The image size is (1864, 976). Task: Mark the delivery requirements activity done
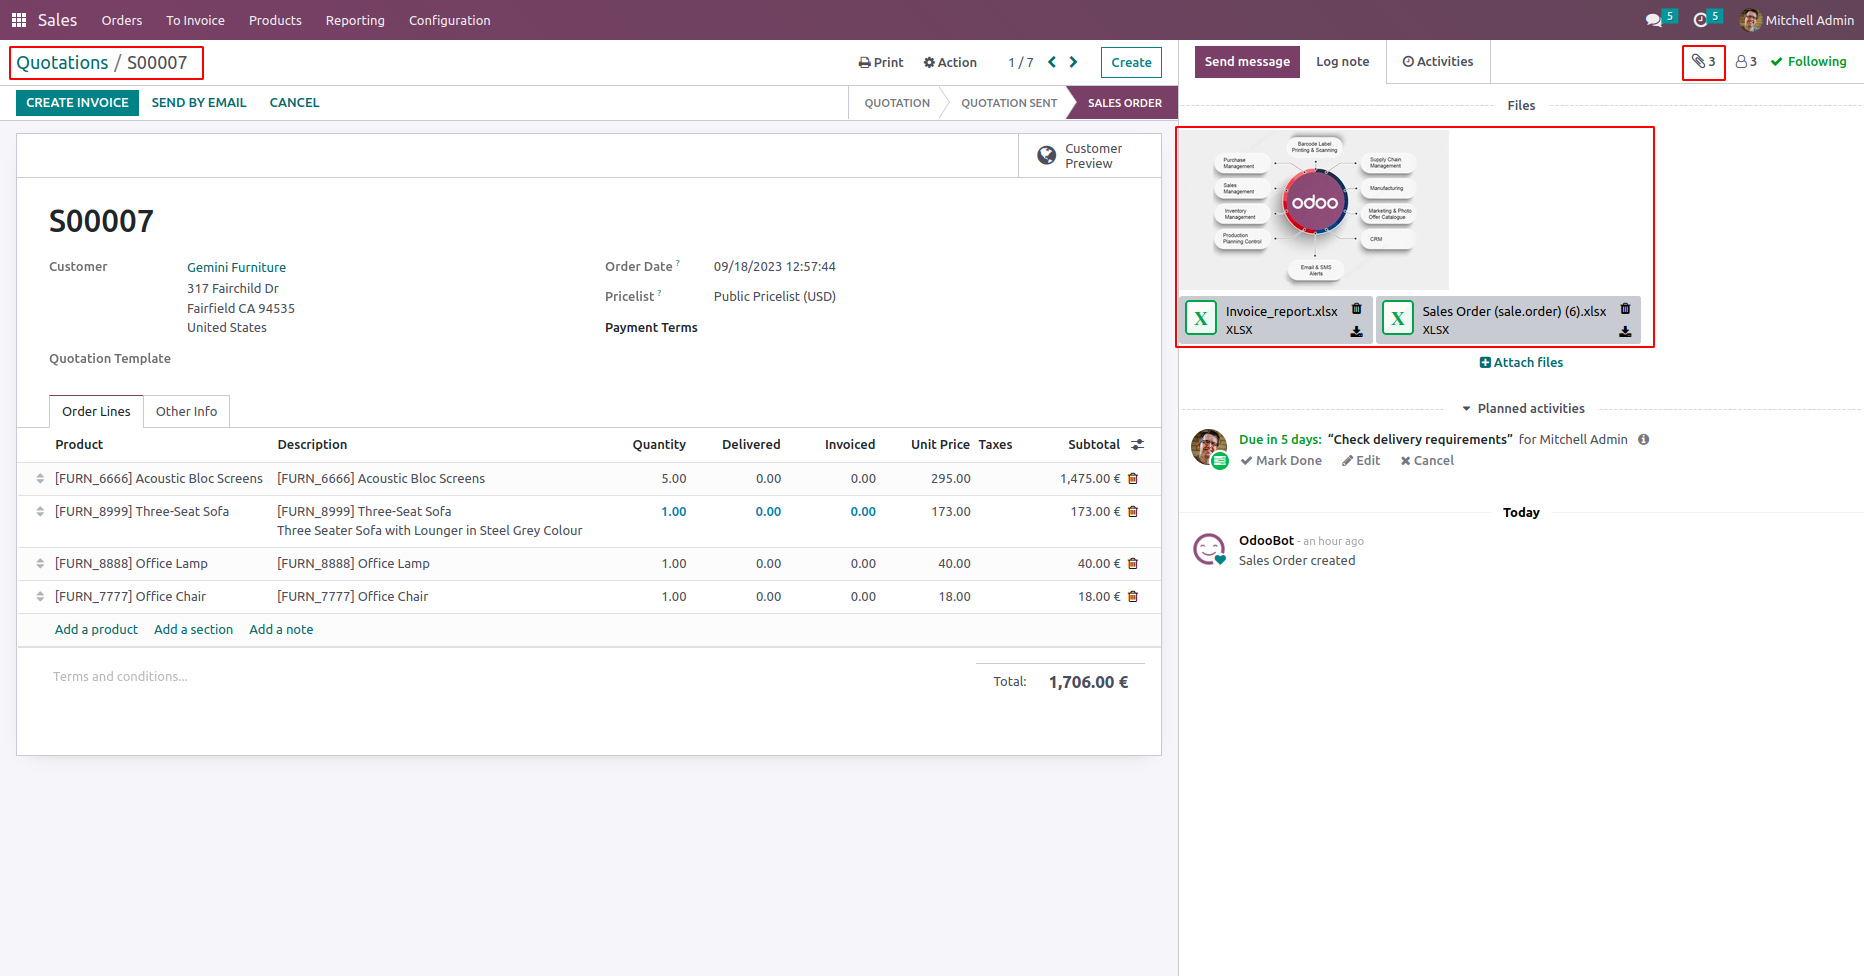point(1281,461)
